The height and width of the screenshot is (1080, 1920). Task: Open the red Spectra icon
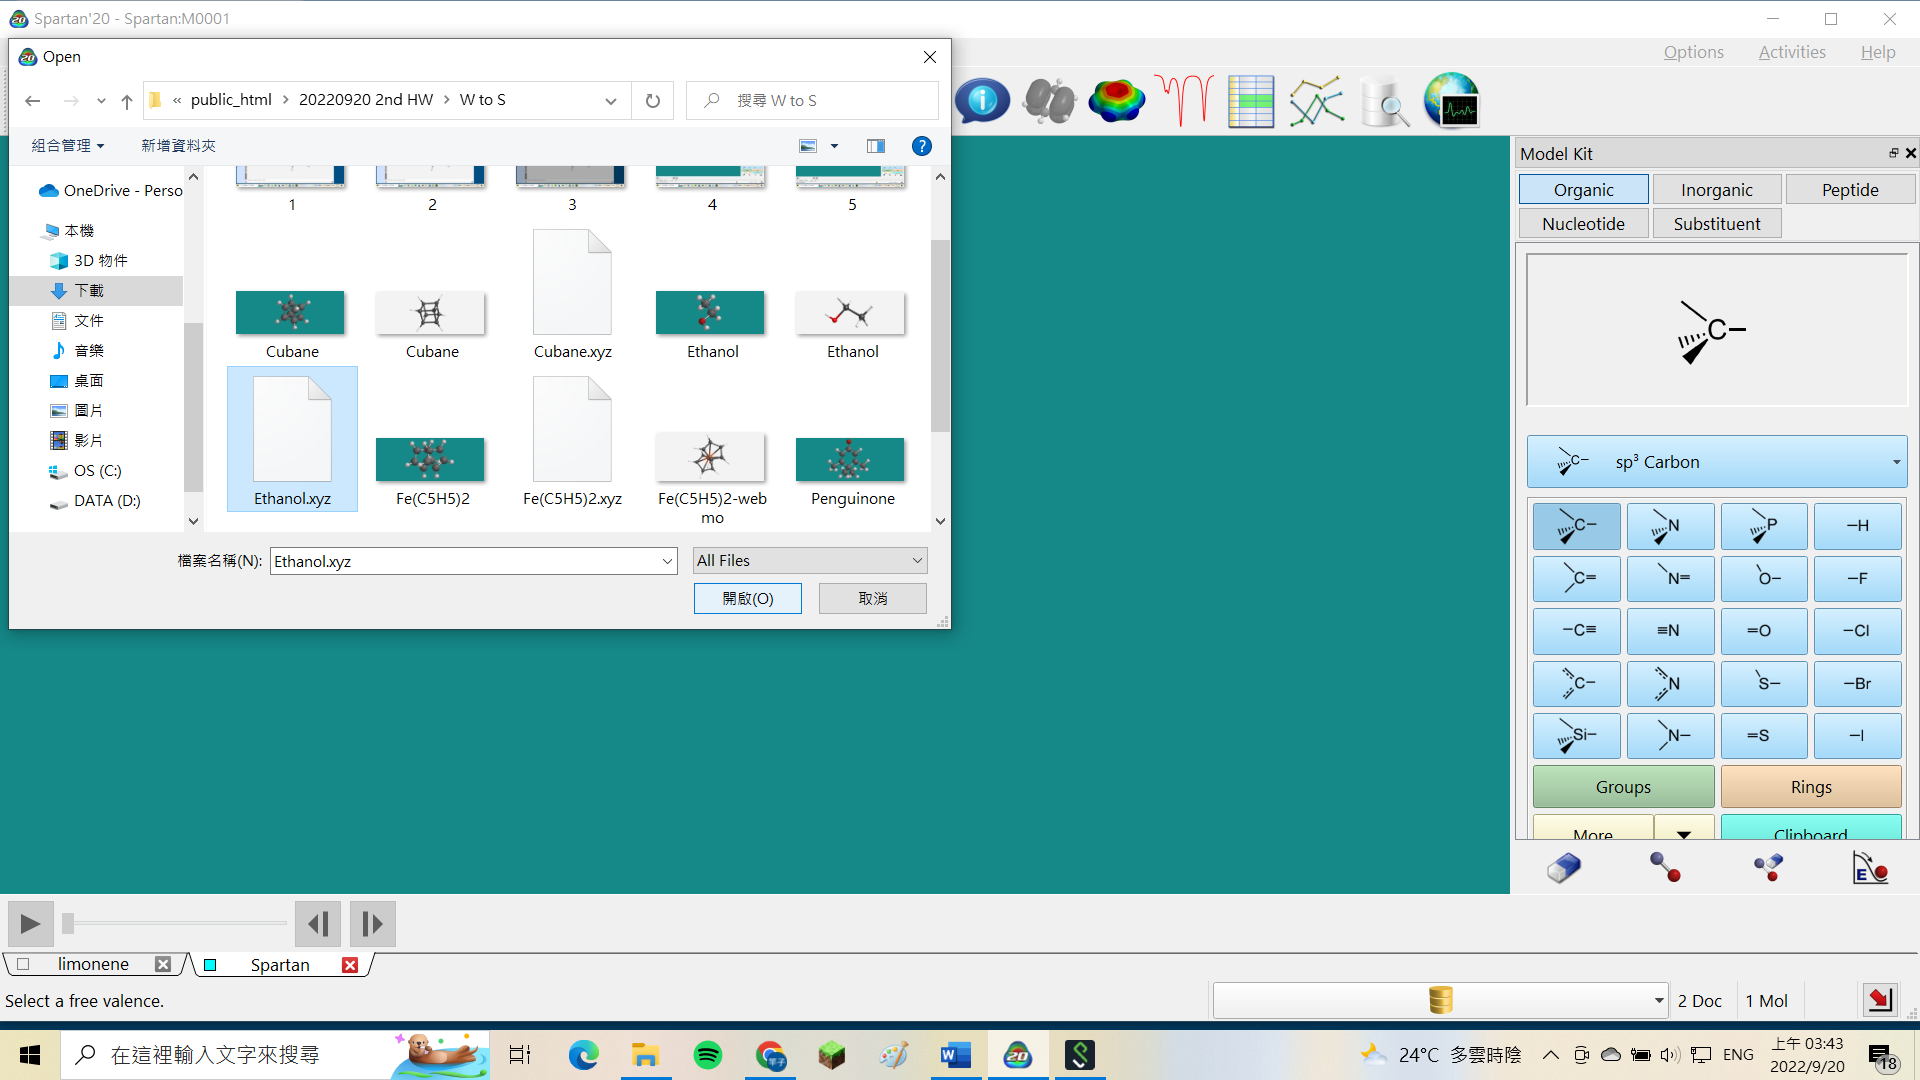point(1184,101)
